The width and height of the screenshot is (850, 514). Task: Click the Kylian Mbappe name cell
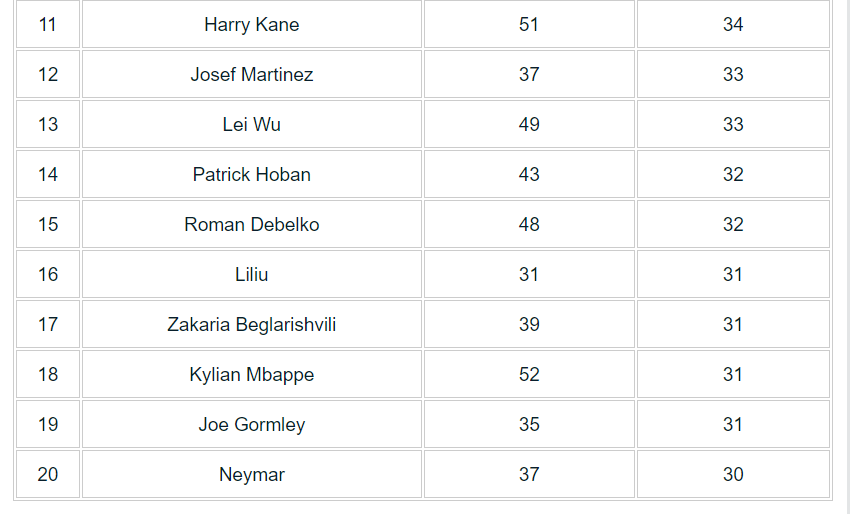click(252, 374)
